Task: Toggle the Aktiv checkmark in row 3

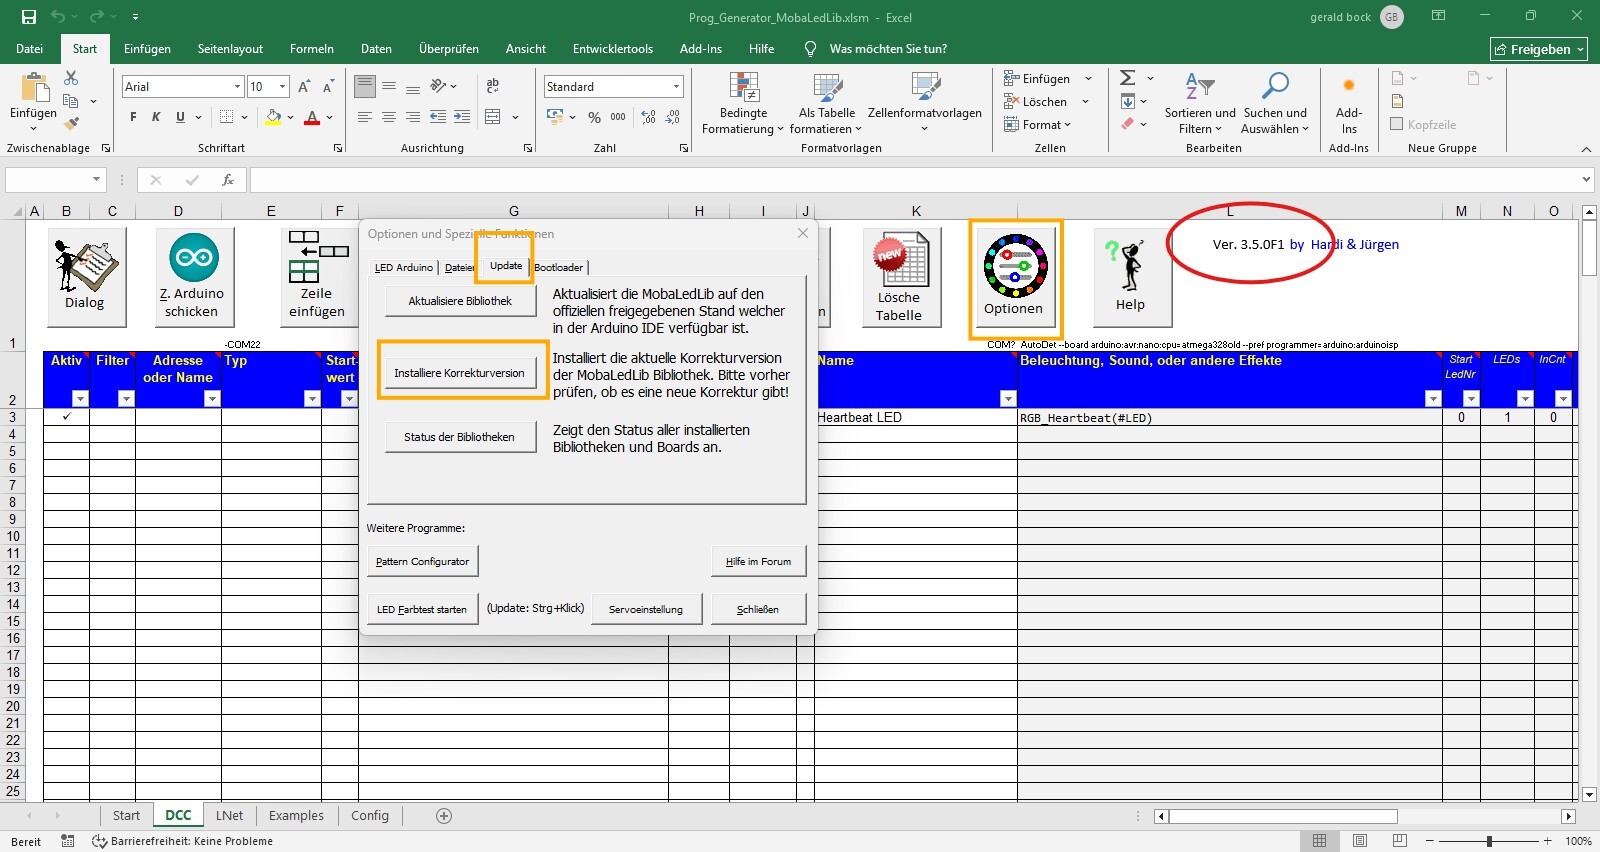Action: coord(66,417)
